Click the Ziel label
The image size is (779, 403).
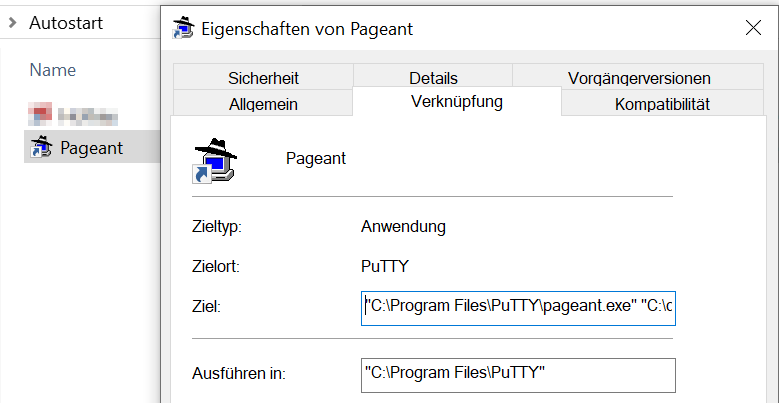pyautogui.click(x=204, y=306)
